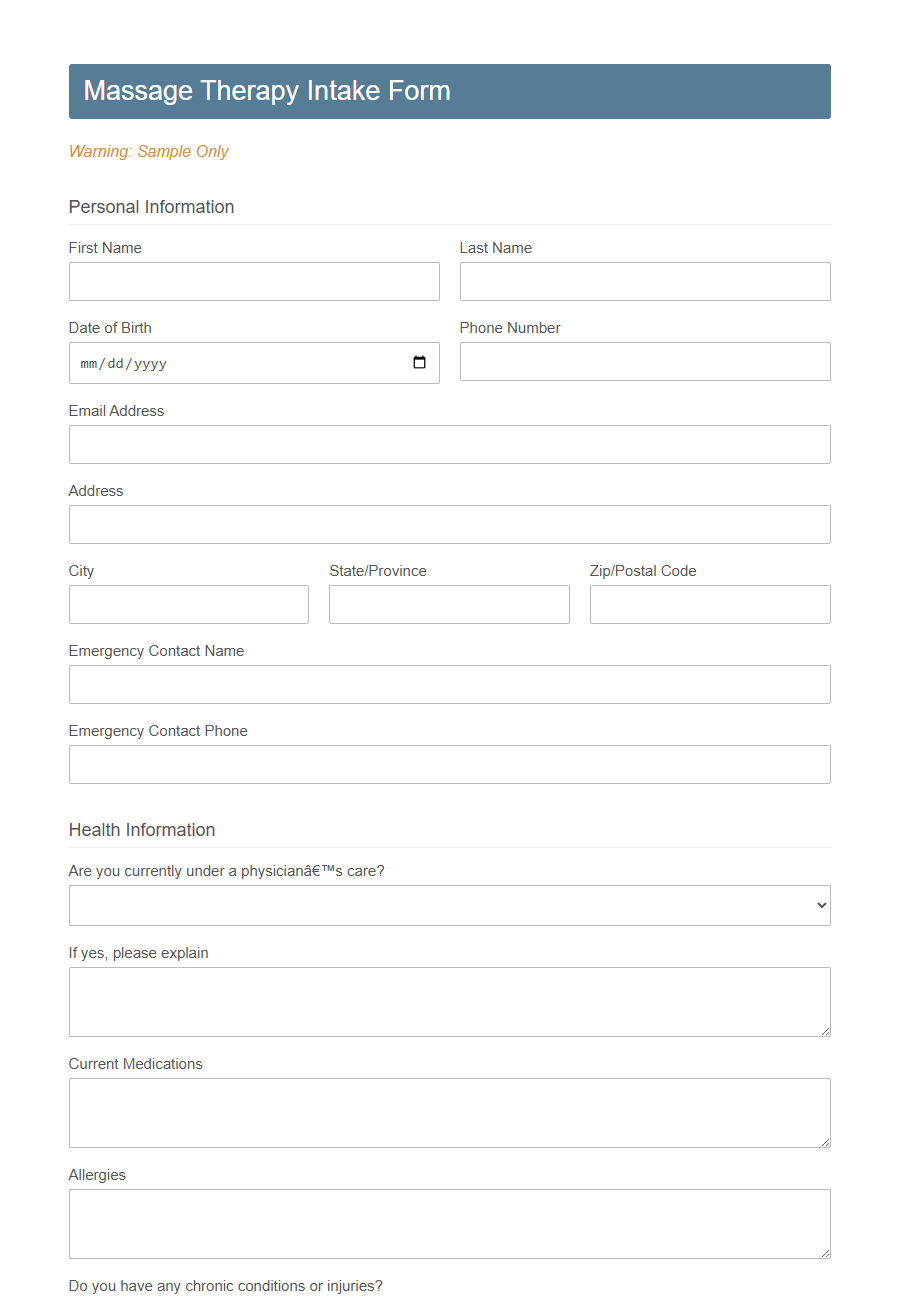Click the 'Warning: Sample Only' text
Image resolution: width=900 pixels, height=1300 pixels.
tap(148, 151)
